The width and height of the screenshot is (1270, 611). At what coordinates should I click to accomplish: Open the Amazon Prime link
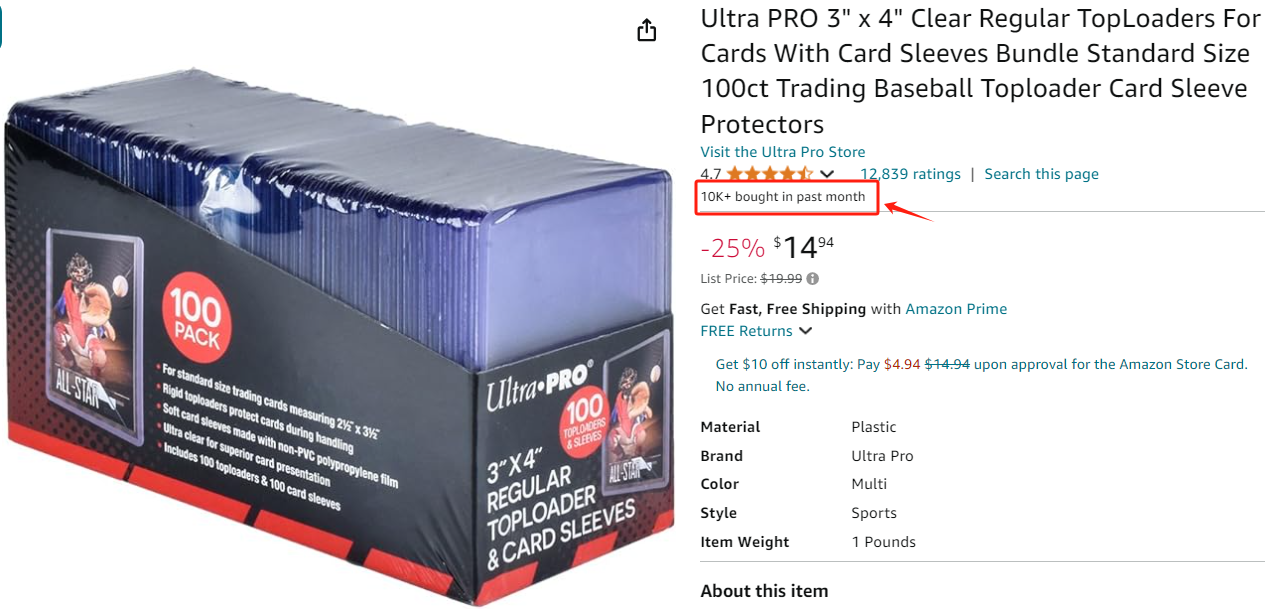pos(956,309)
